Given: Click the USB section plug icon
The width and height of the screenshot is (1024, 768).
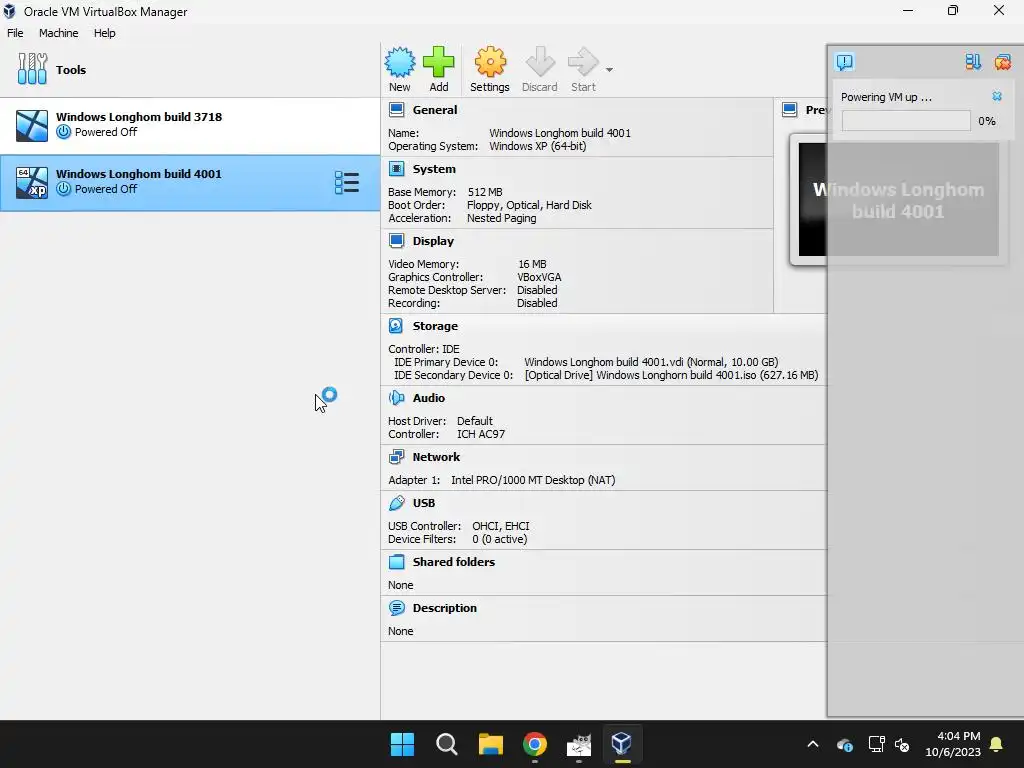Looking at the screenshot, I should tap(396, 503).
